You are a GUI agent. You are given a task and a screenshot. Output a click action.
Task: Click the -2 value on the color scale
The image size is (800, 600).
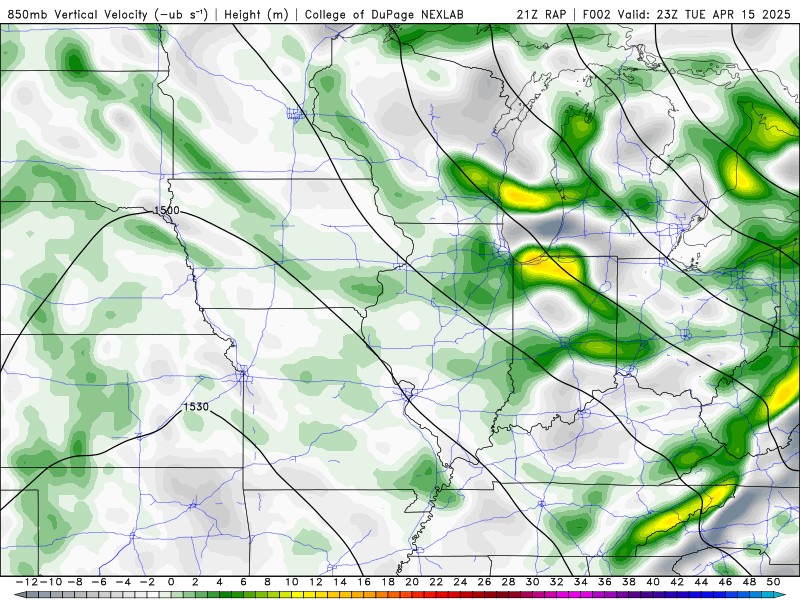(147, 582)
